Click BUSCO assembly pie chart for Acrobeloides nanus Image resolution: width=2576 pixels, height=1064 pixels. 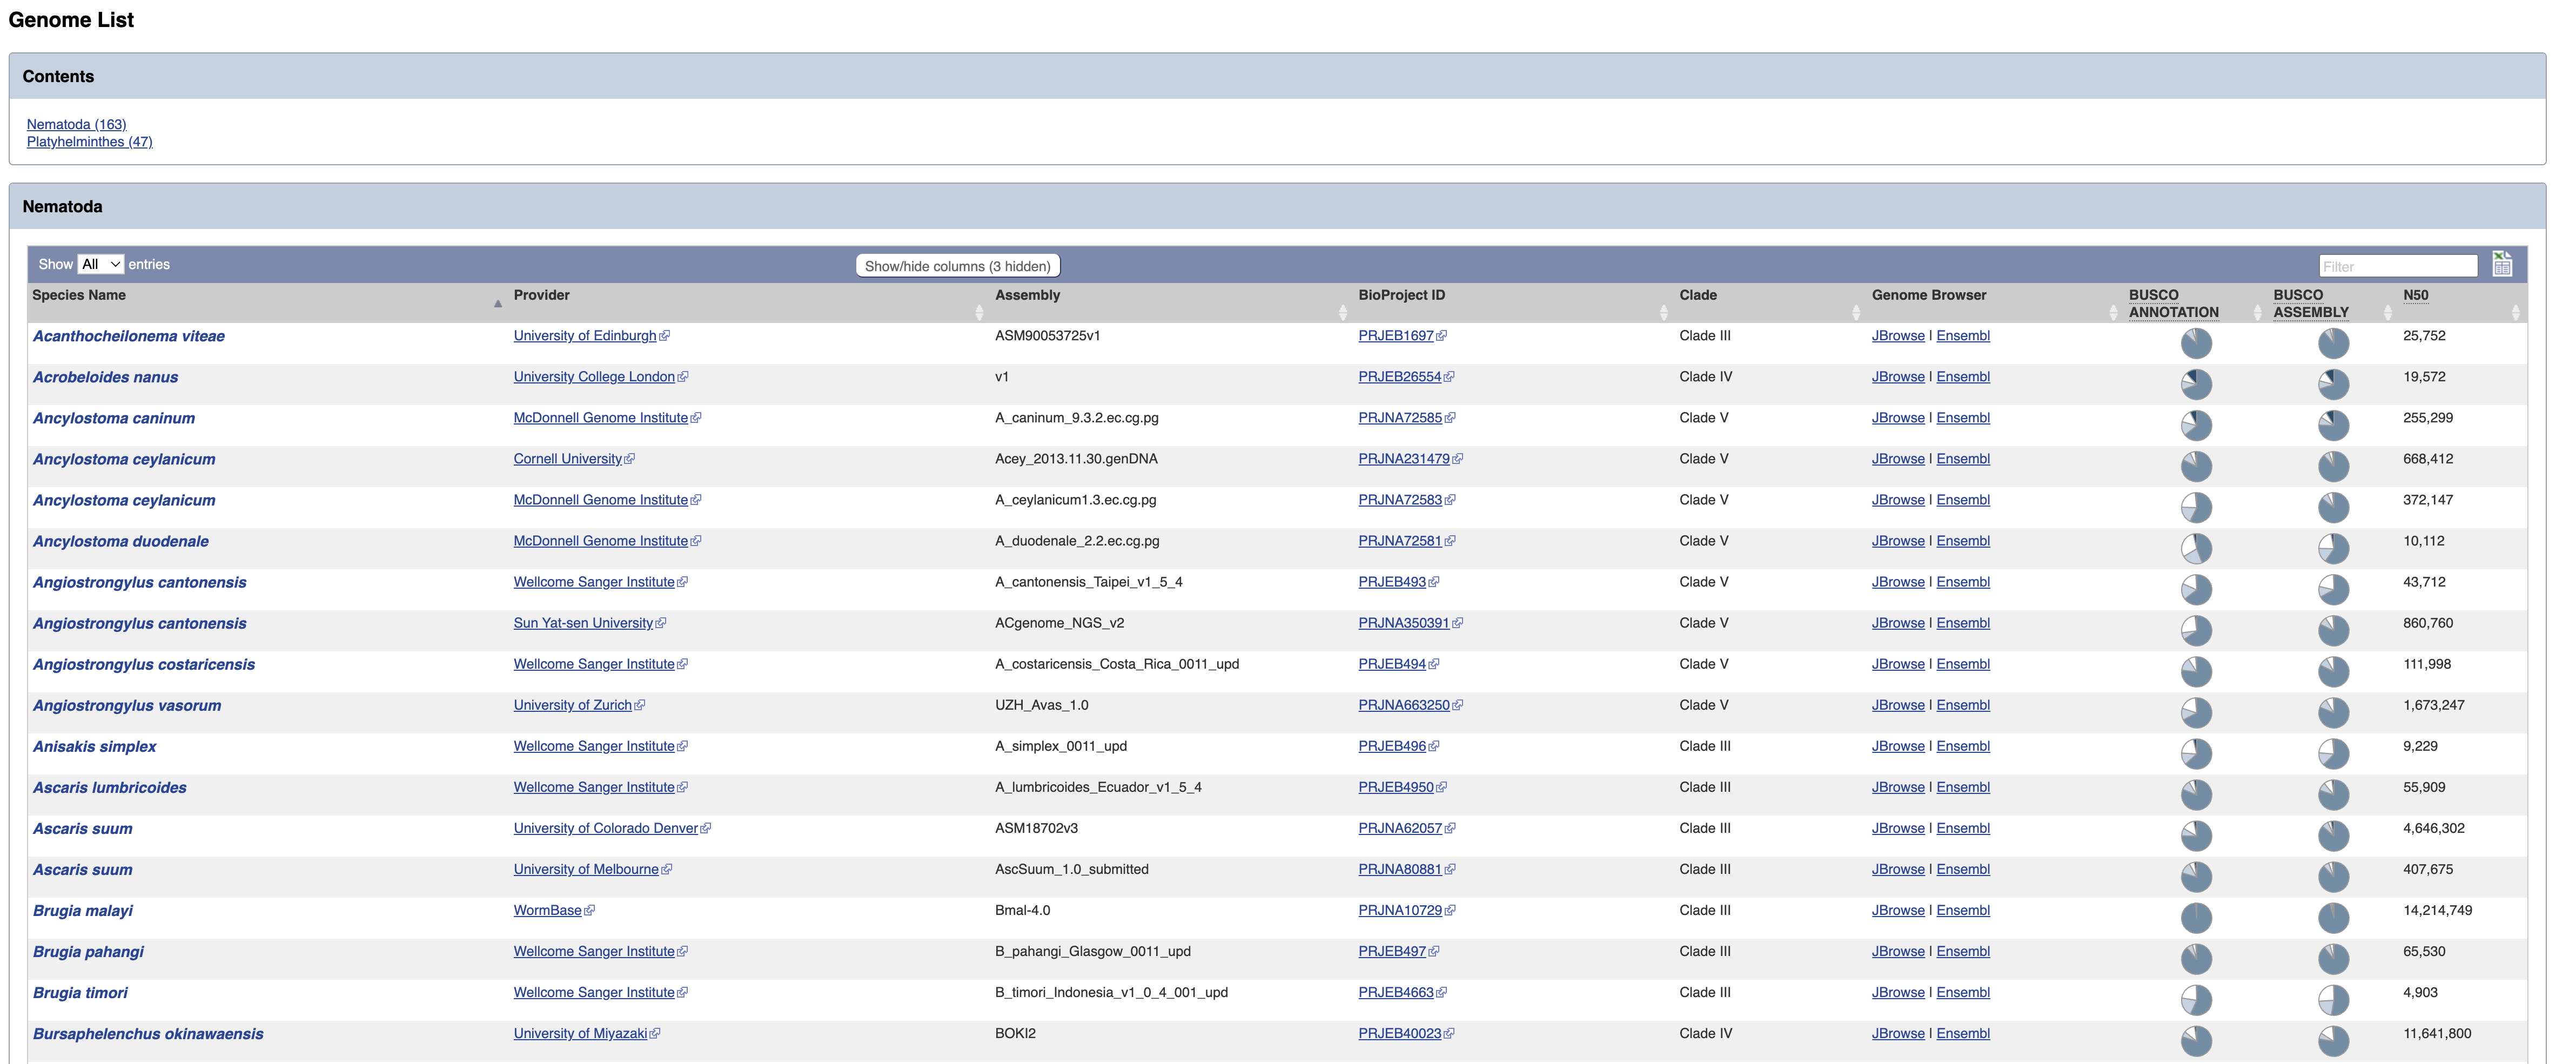click(x=2333, y=384)
